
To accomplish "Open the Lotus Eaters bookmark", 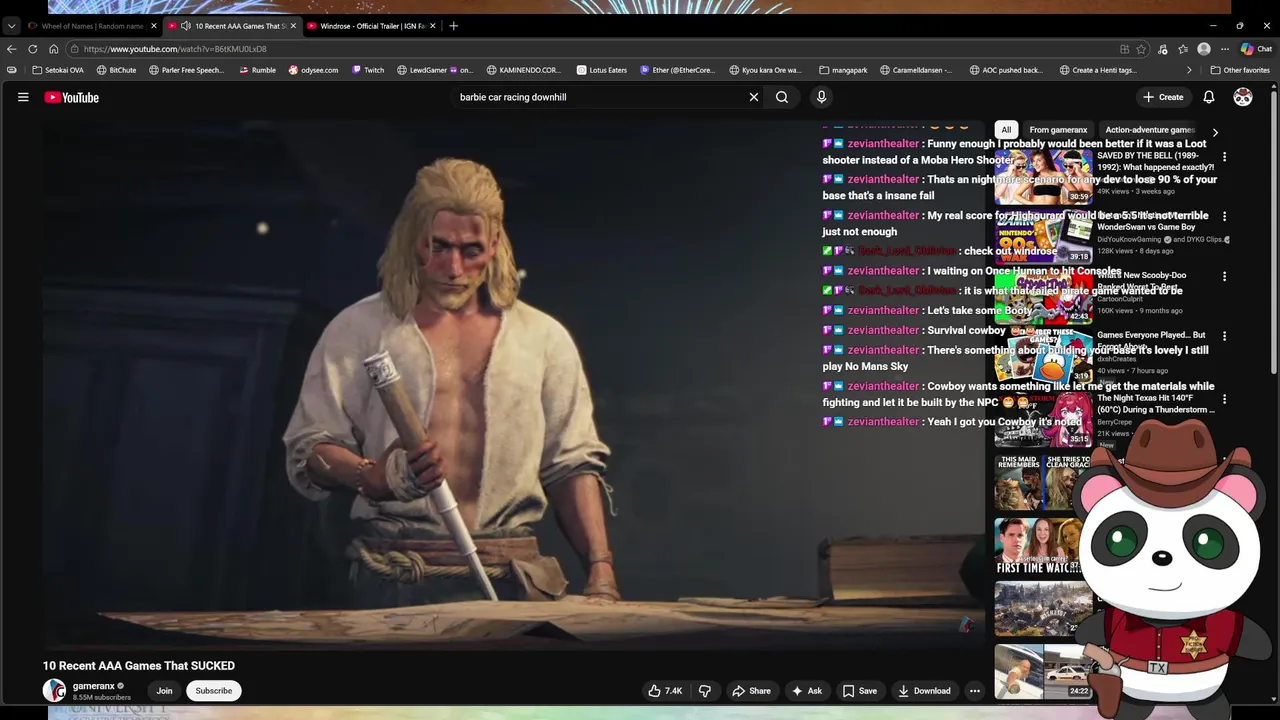I will (601, 70).
